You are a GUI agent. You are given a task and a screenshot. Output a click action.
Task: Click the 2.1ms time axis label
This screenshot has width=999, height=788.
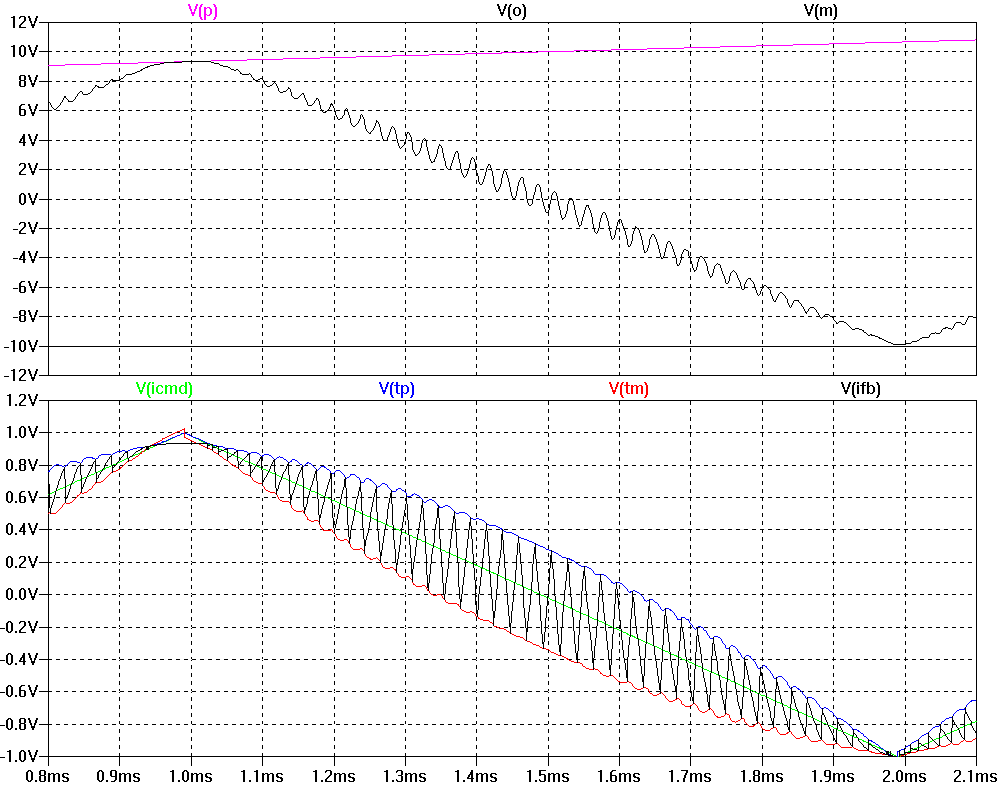pos(975,776)
